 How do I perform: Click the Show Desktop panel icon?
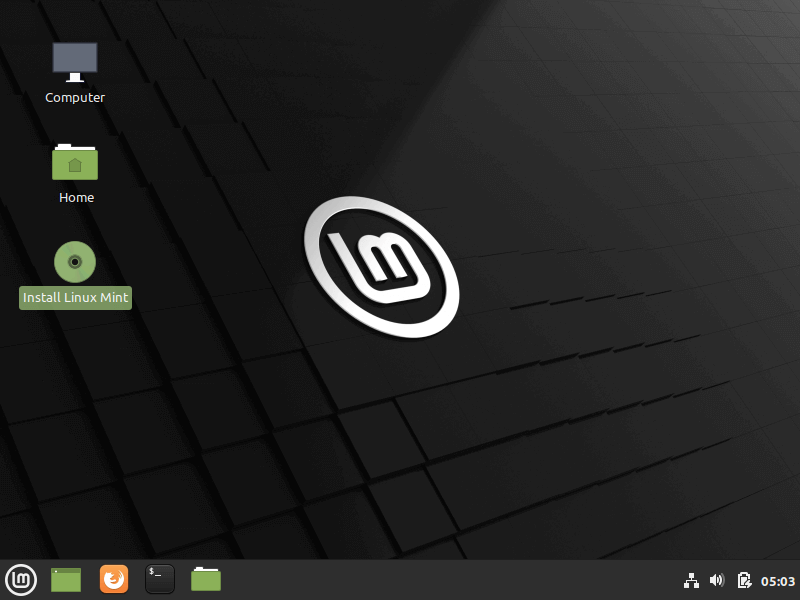click(x=66, y=580)
